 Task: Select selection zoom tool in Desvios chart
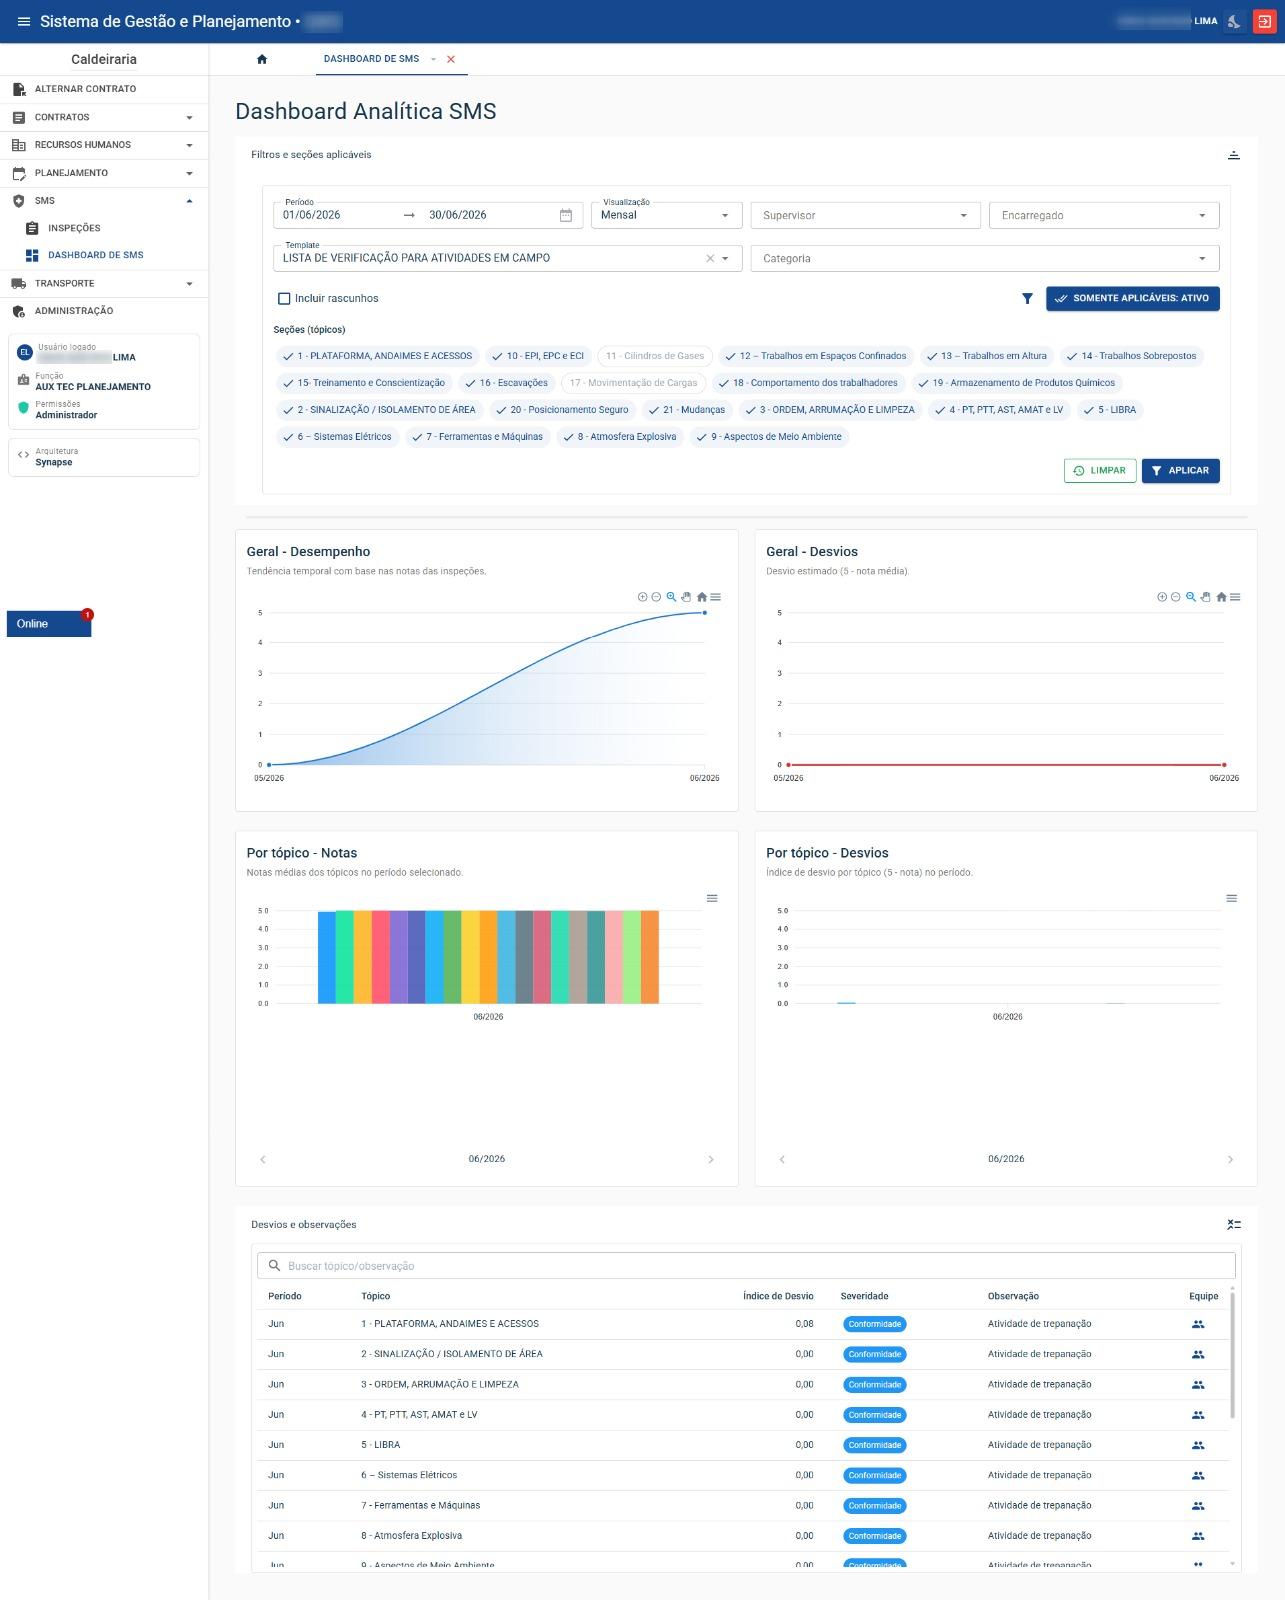[x=1191, y=597]
